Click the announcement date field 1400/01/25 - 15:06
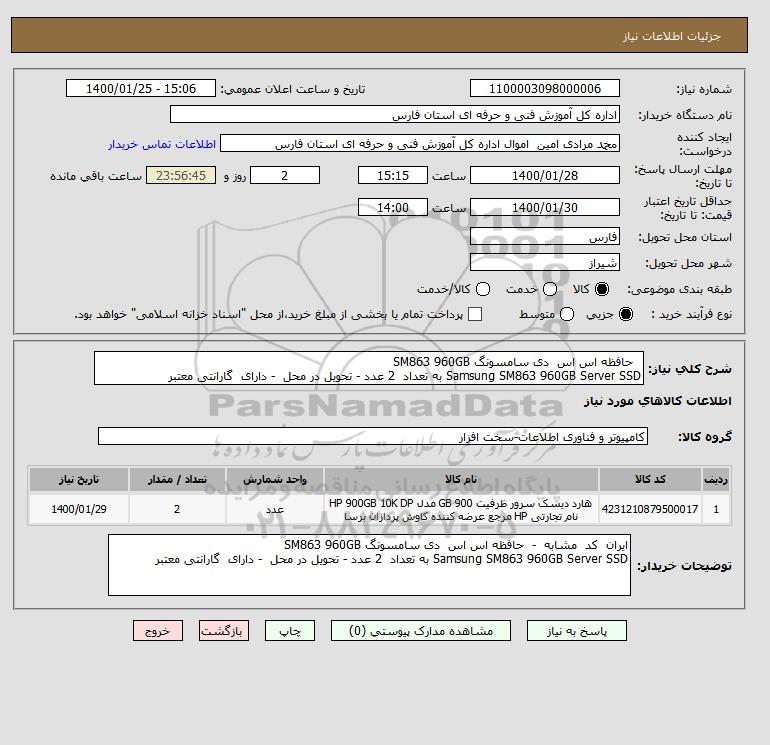The width and height of the screenshot is (770, 745). click(x=140, y=88)
